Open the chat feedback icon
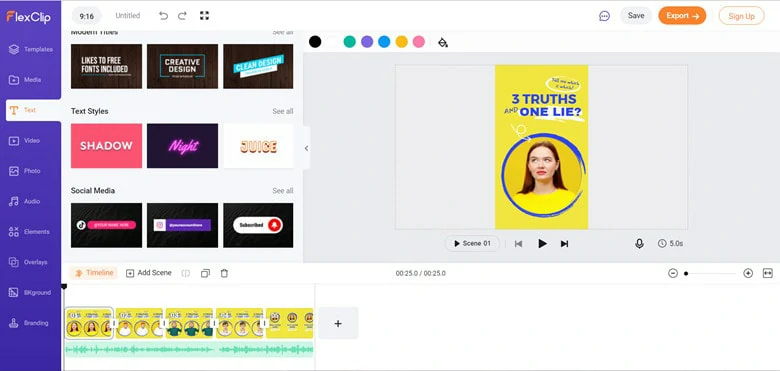The image size is (780, 371). click(x=604, y=16)
